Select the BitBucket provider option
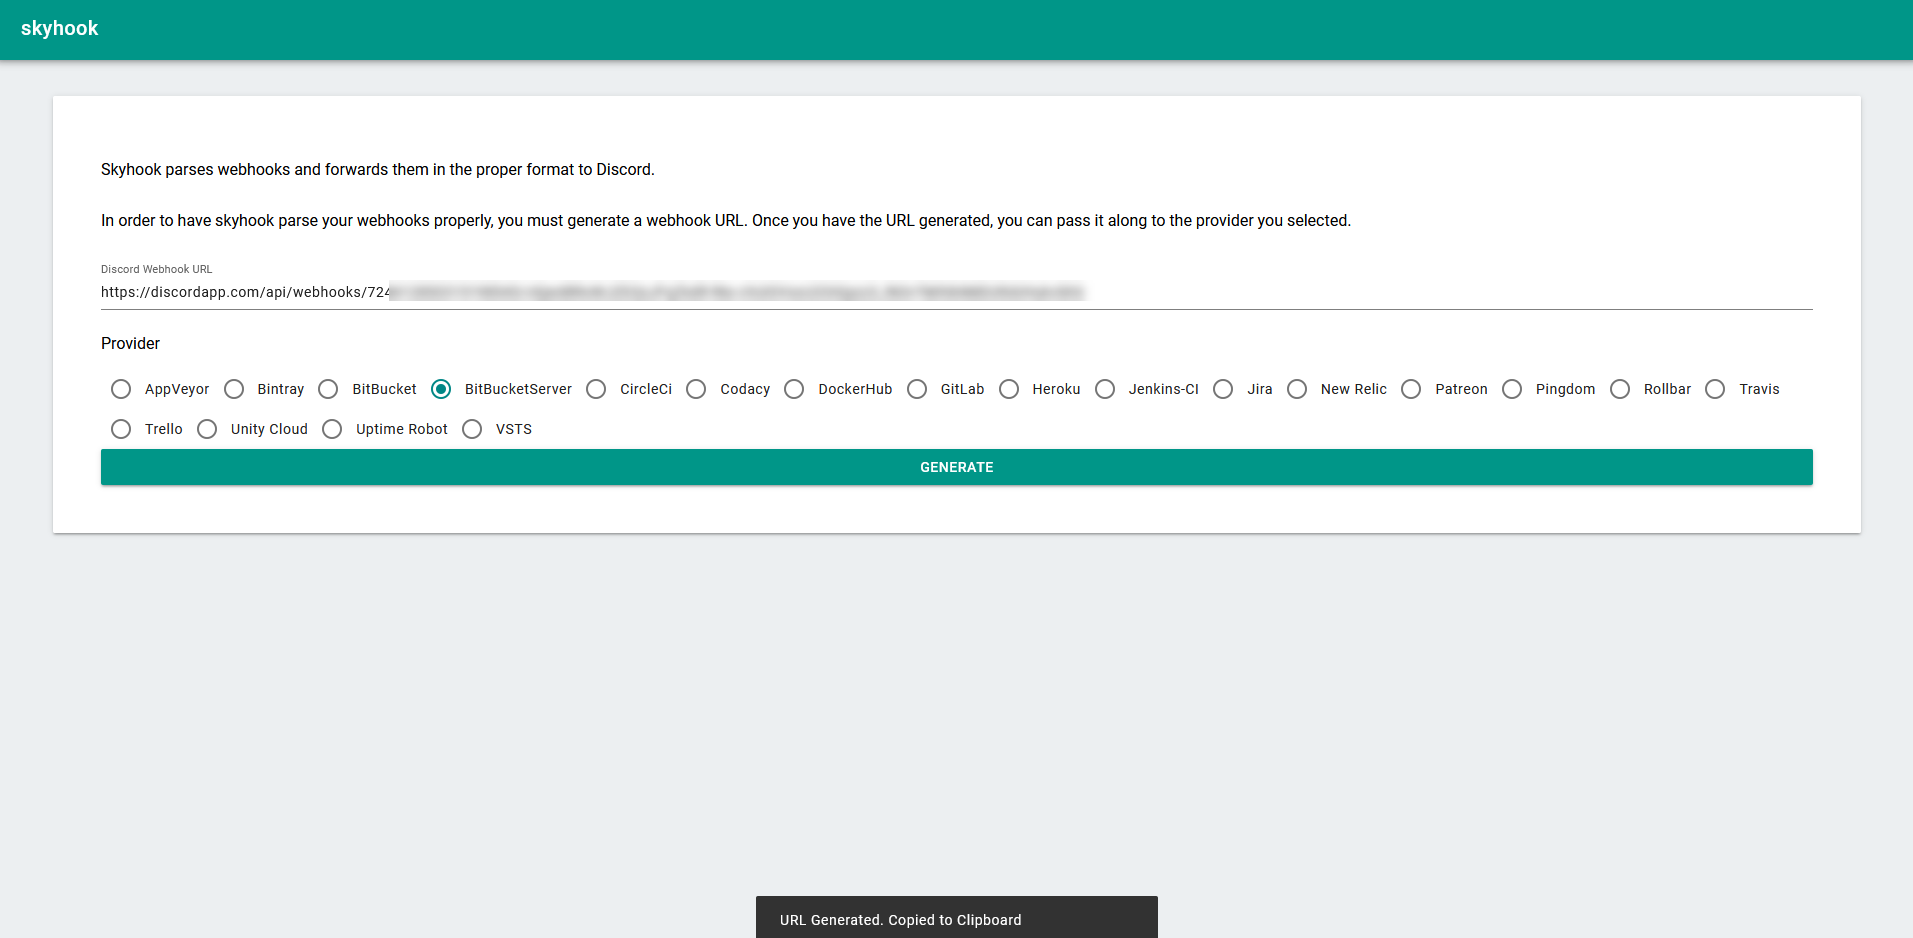The width and height of the screenshot is (1913, 938). (x=328, y=389)
